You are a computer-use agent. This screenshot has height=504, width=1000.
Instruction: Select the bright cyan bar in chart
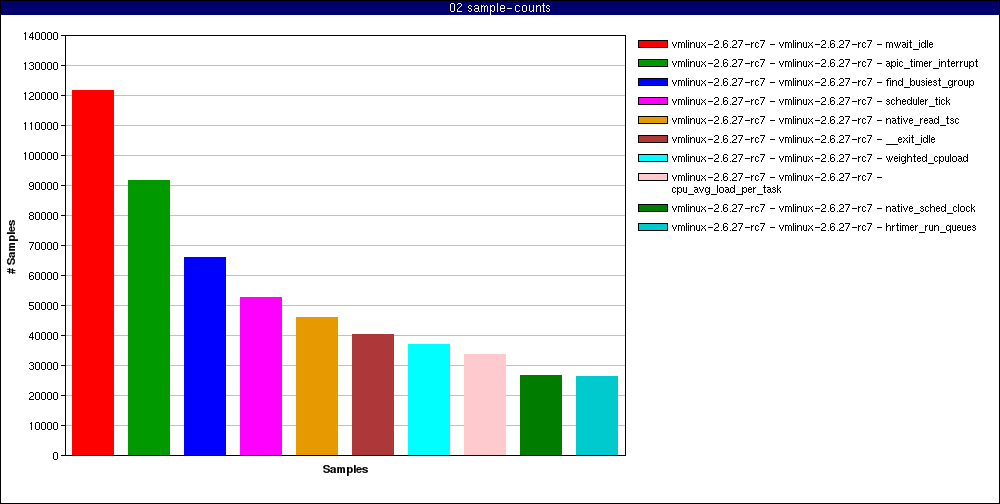click(429, 400)
